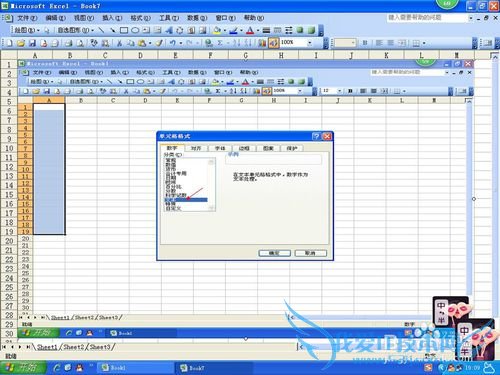
Task: Pick the Fill Color bucket in Book7's drawing toolbar
Action: 217,30
